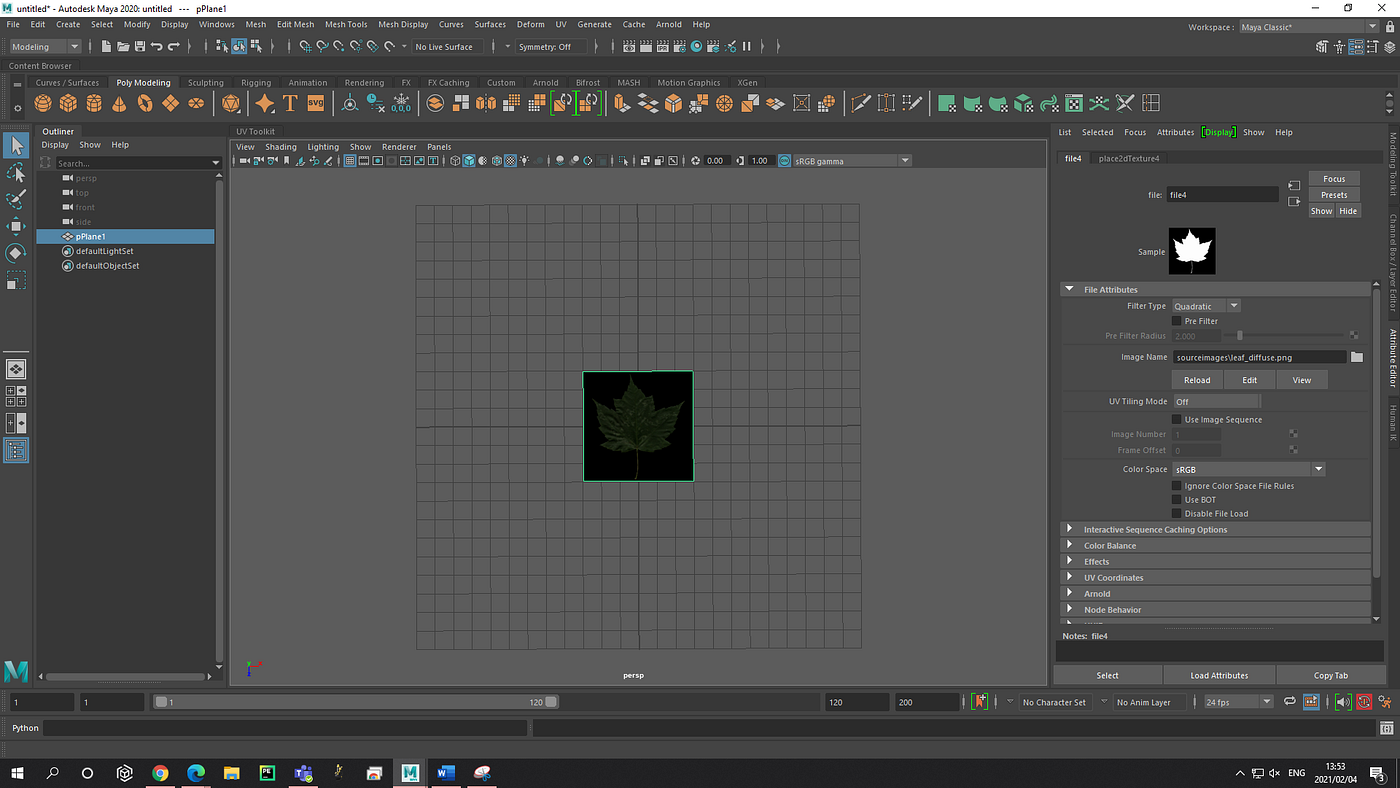Image resolution: width=1400 pixels, height=788 pixels.
Task: Open the Mesh Tools menu
Action: click(x=346, y=24)
